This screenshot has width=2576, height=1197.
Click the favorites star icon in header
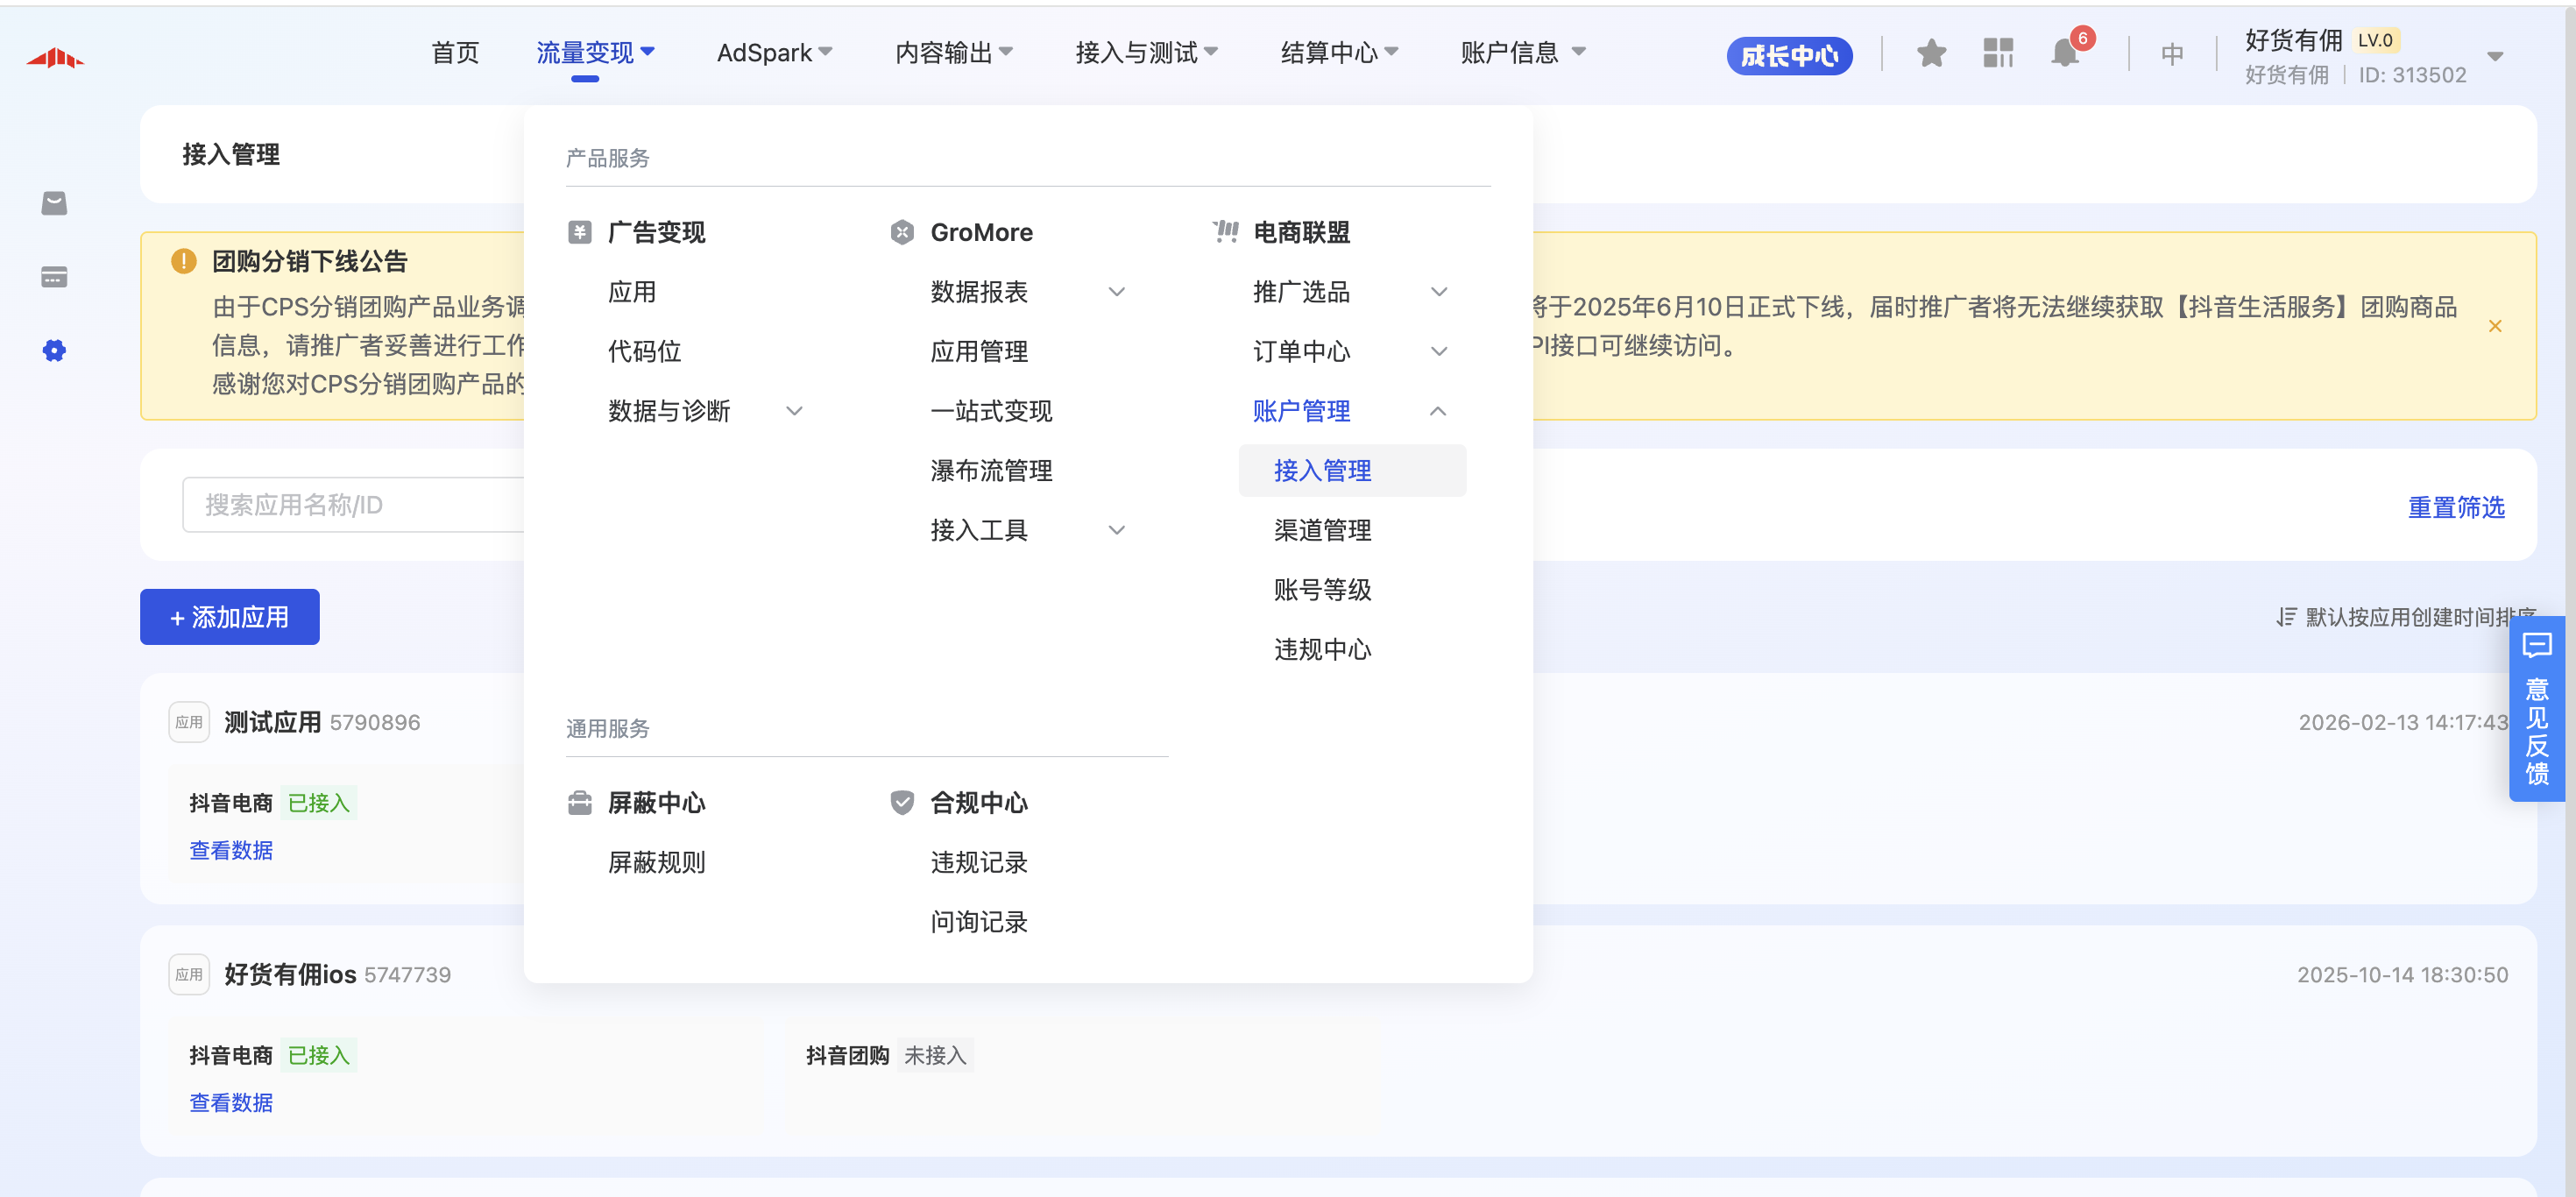1931,53
